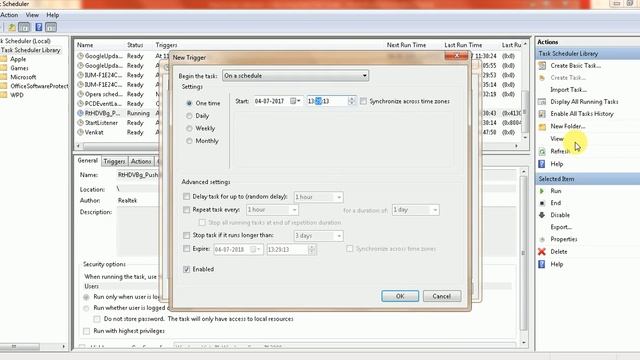Check Synchronize across time zones for Start
The width and height of the screenshot is (640, 360).
[363, 101]
